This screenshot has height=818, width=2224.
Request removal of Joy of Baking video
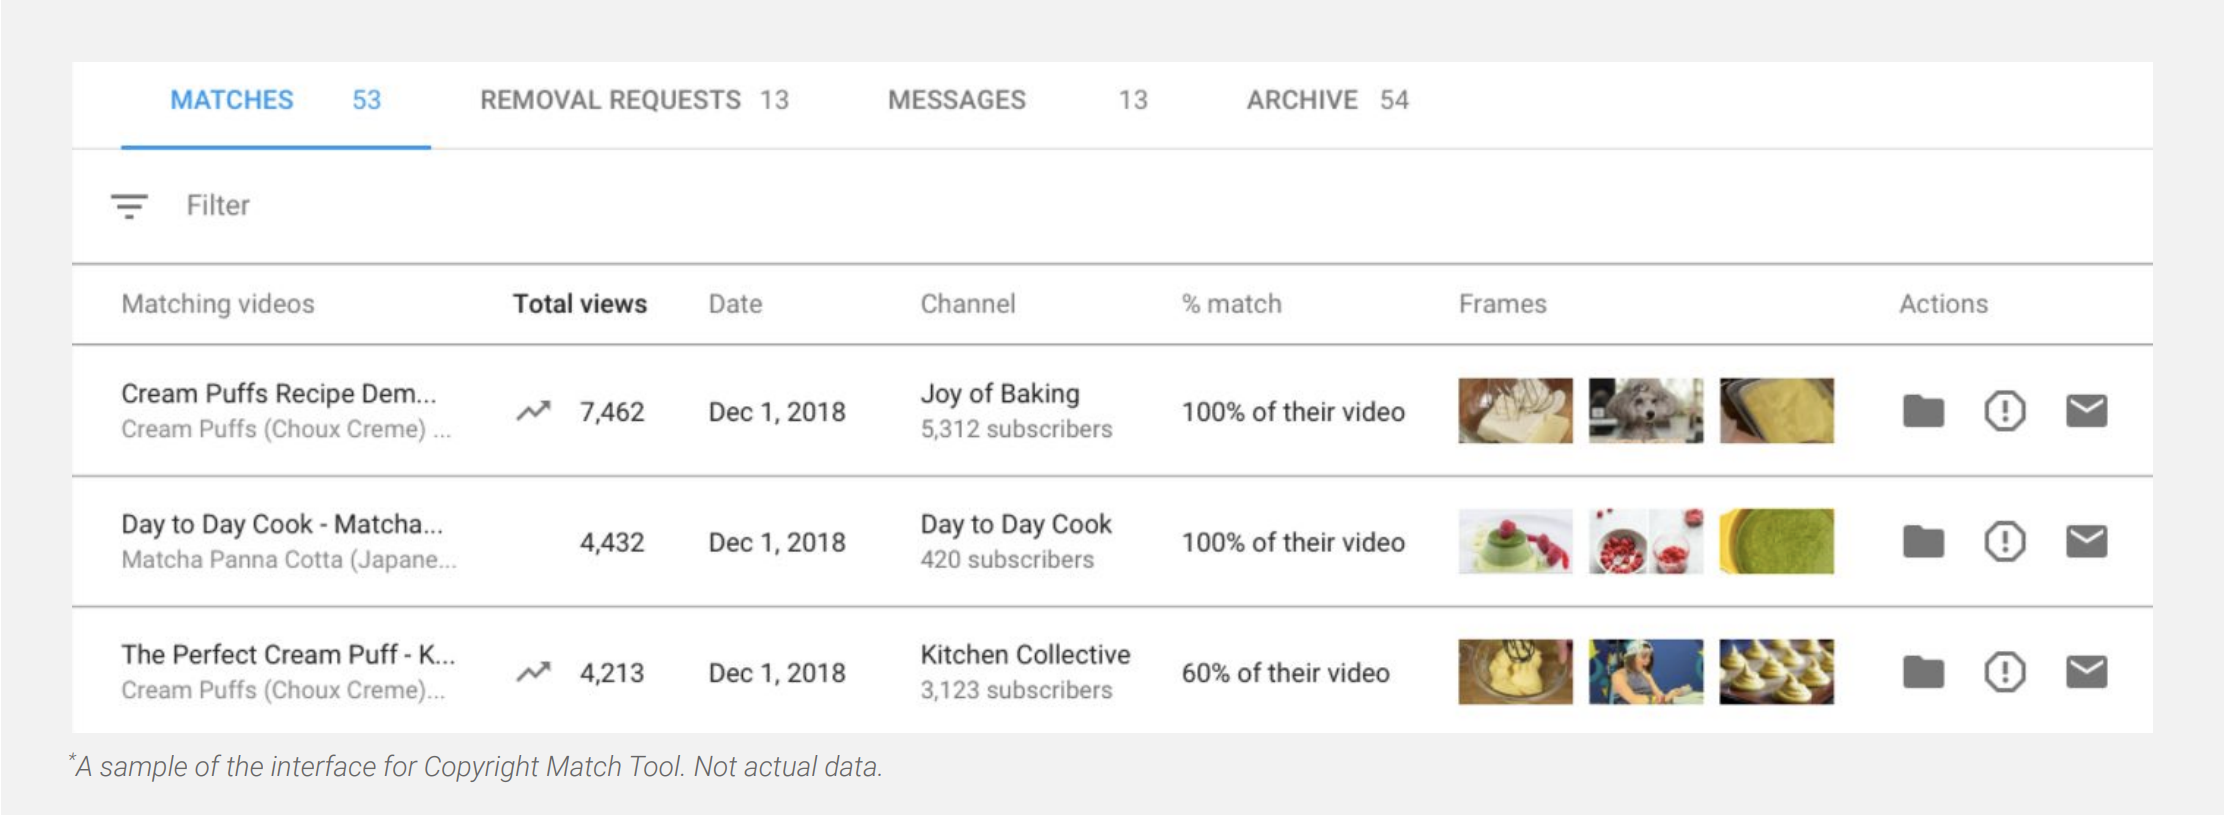point(2004,411)
